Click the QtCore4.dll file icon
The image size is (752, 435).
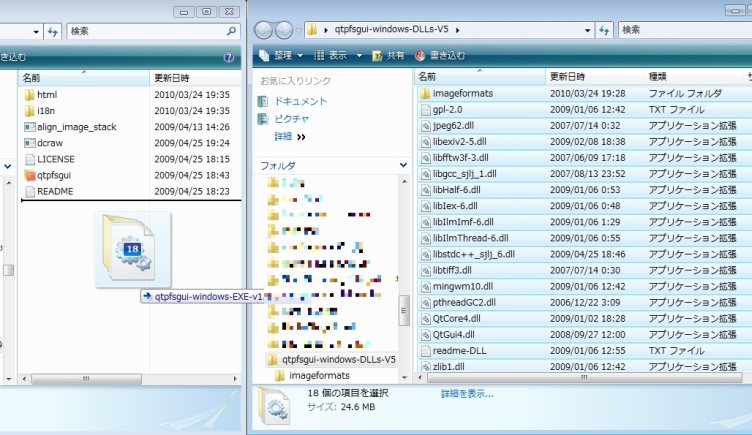coord(425,319)
